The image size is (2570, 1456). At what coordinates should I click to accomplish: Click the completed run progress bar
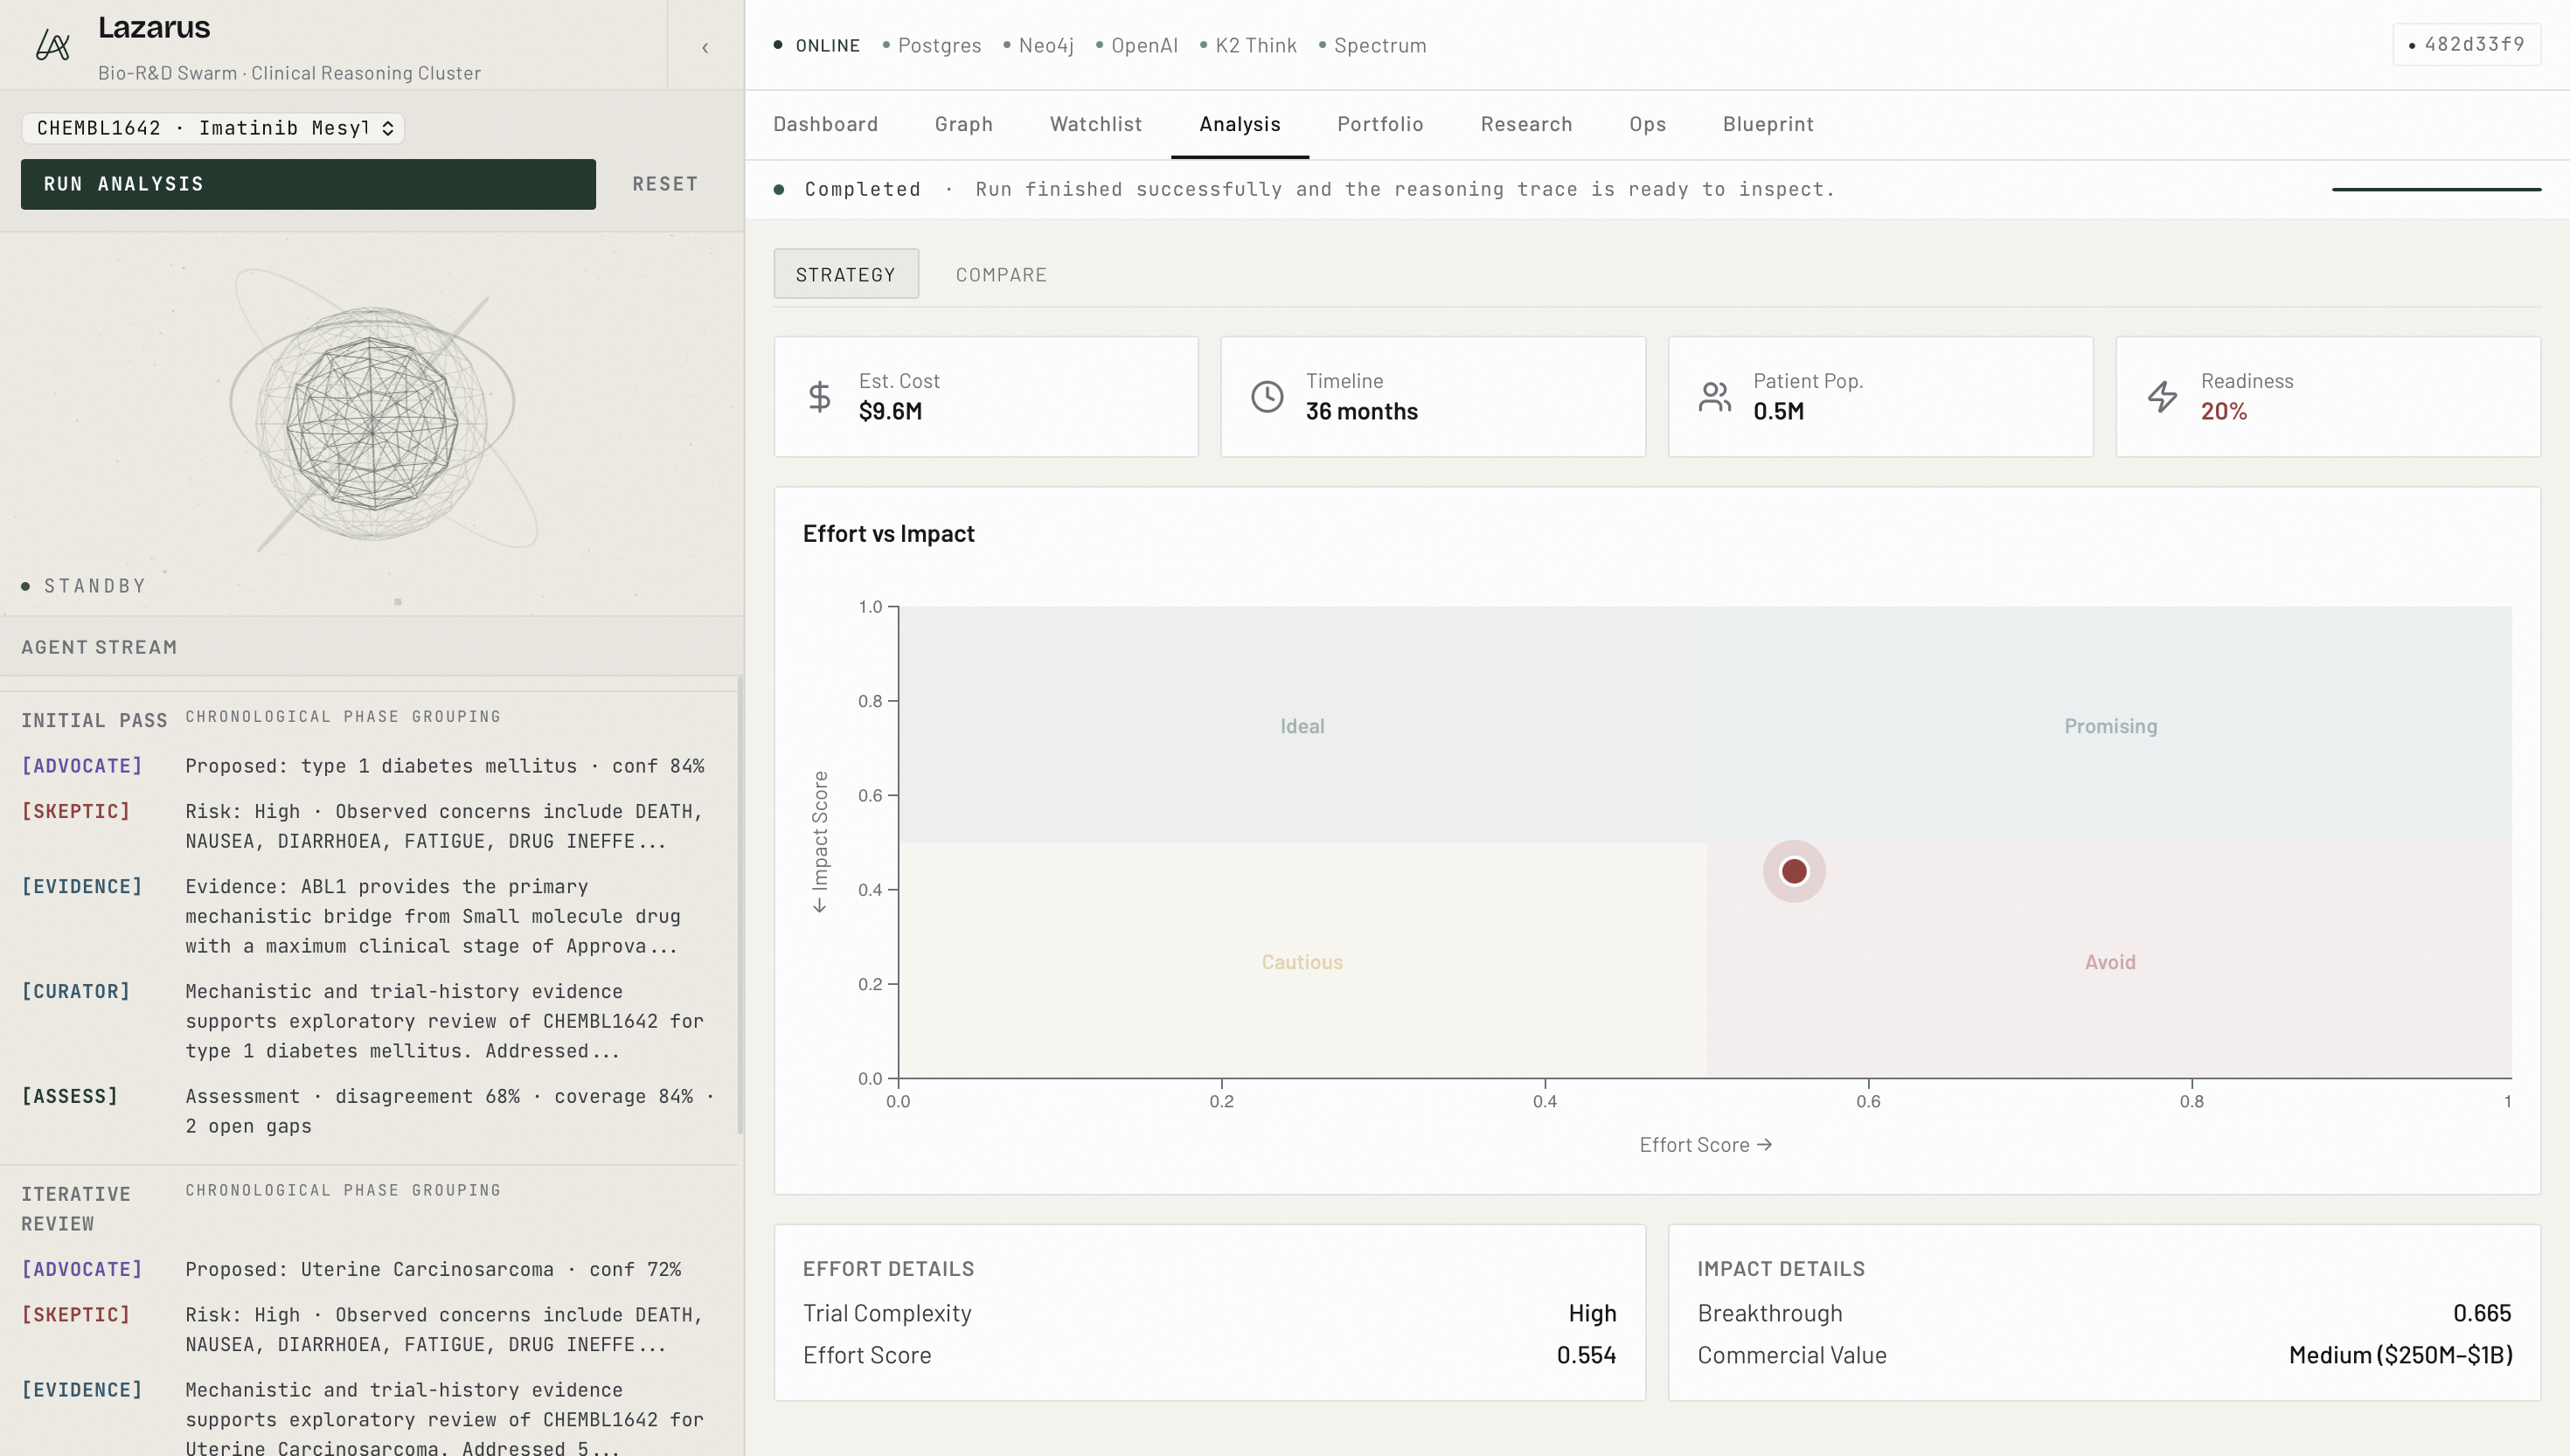click(2436, 189)
